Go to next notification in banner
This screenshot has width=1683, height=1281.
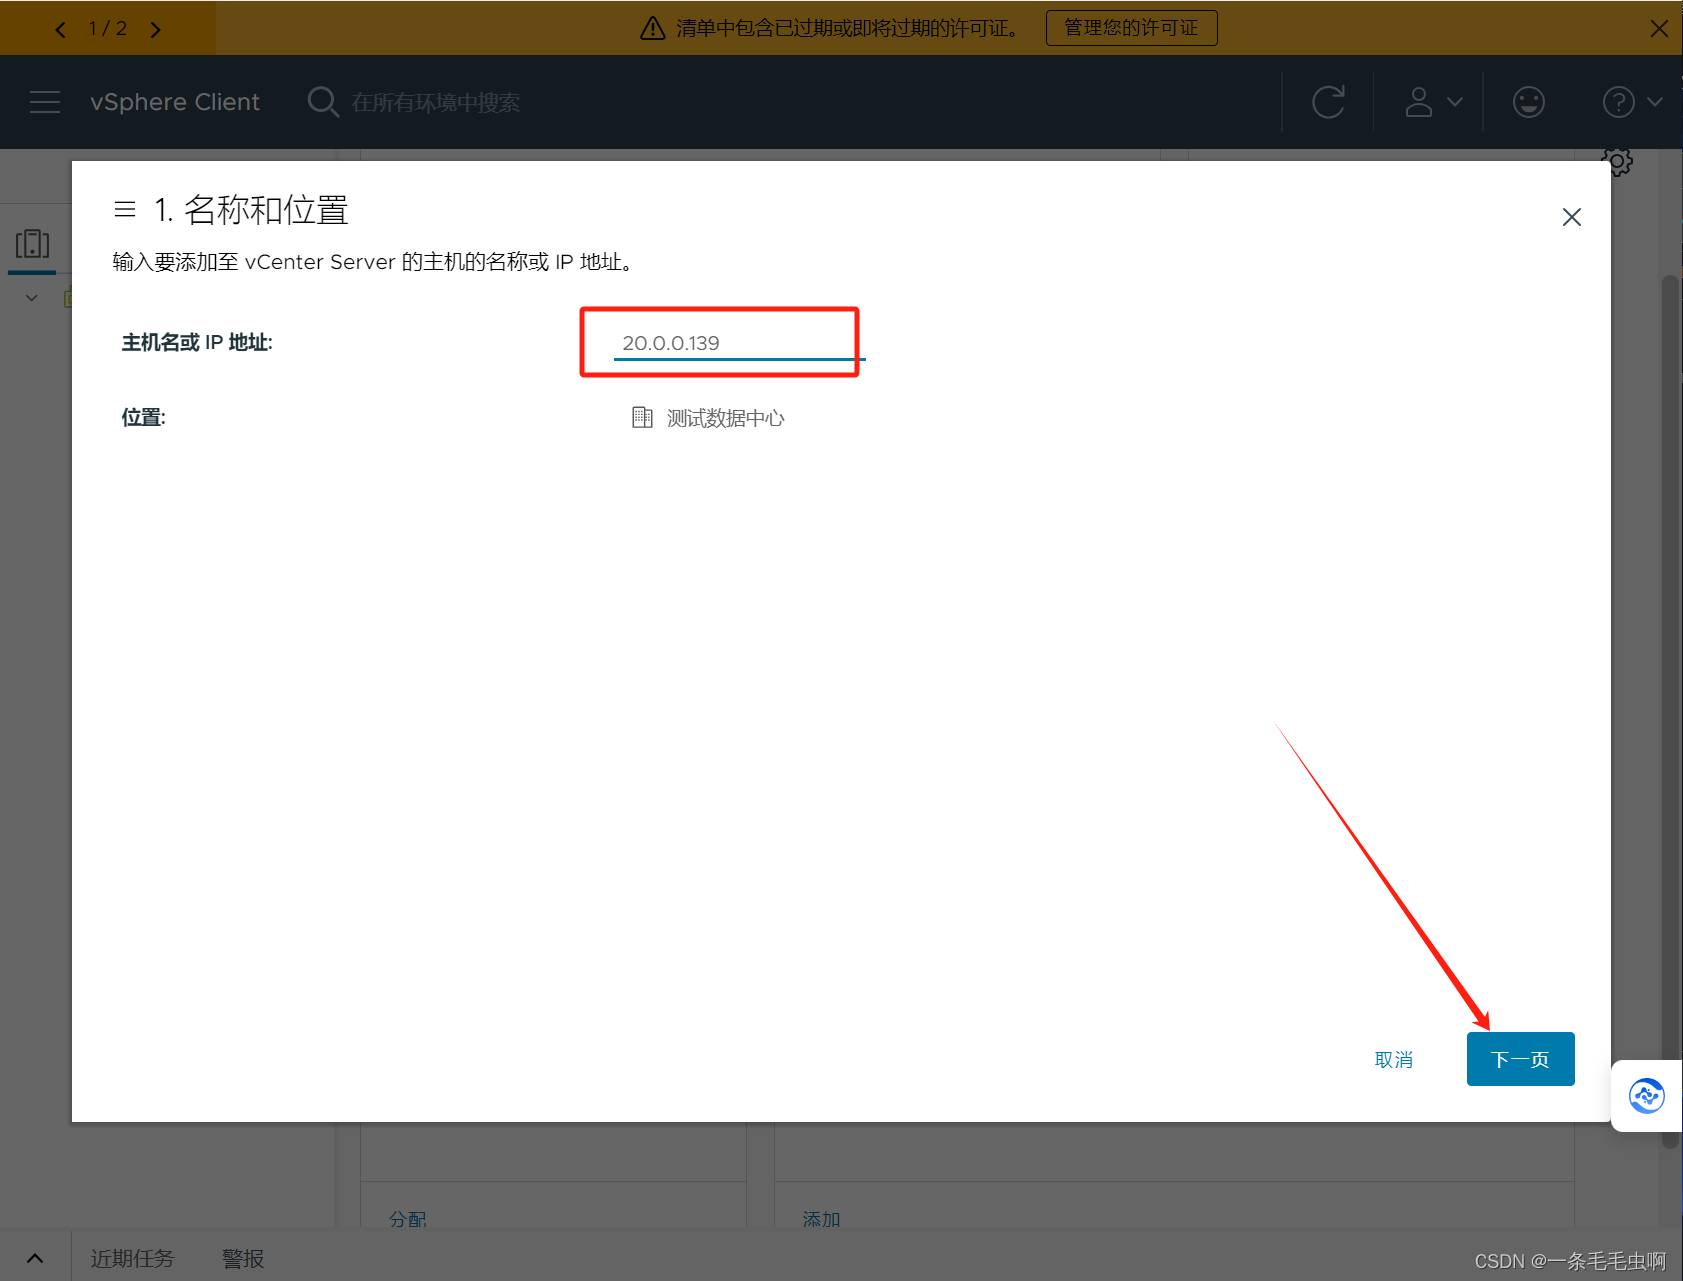coord(155,29)
